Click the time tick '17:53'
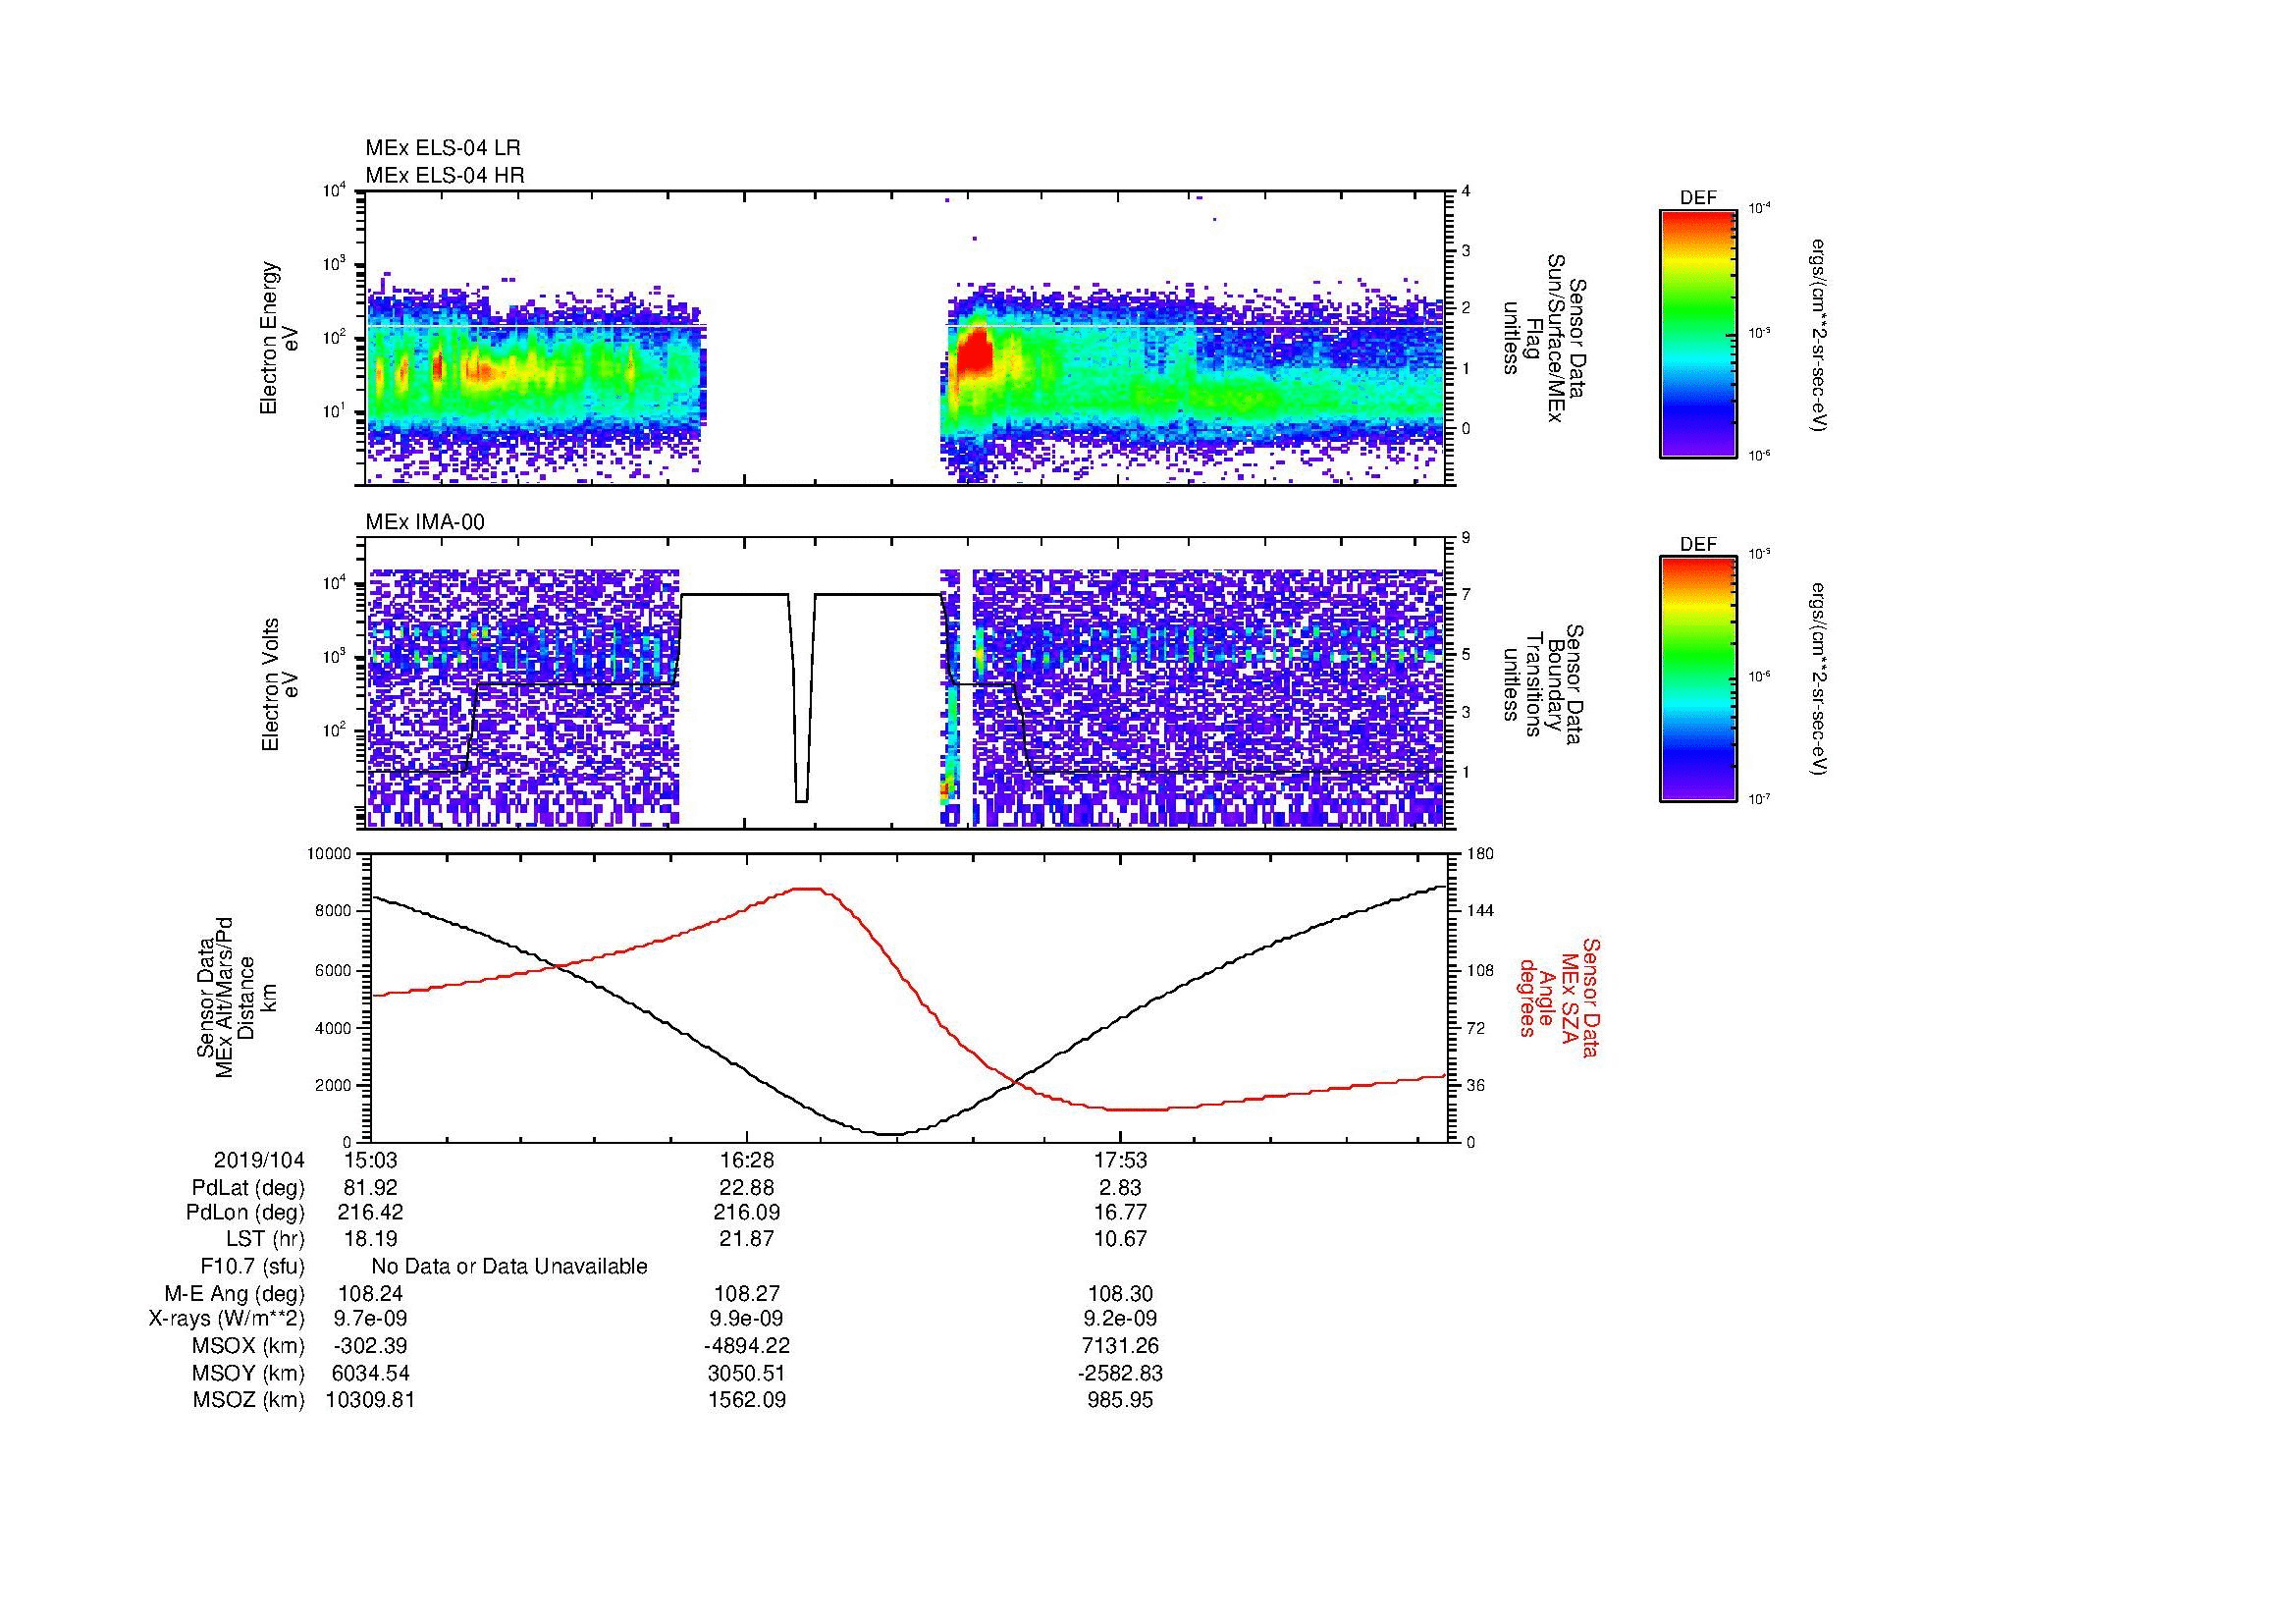This screenshot has height=1623, width=2296. (1121, 1160)
